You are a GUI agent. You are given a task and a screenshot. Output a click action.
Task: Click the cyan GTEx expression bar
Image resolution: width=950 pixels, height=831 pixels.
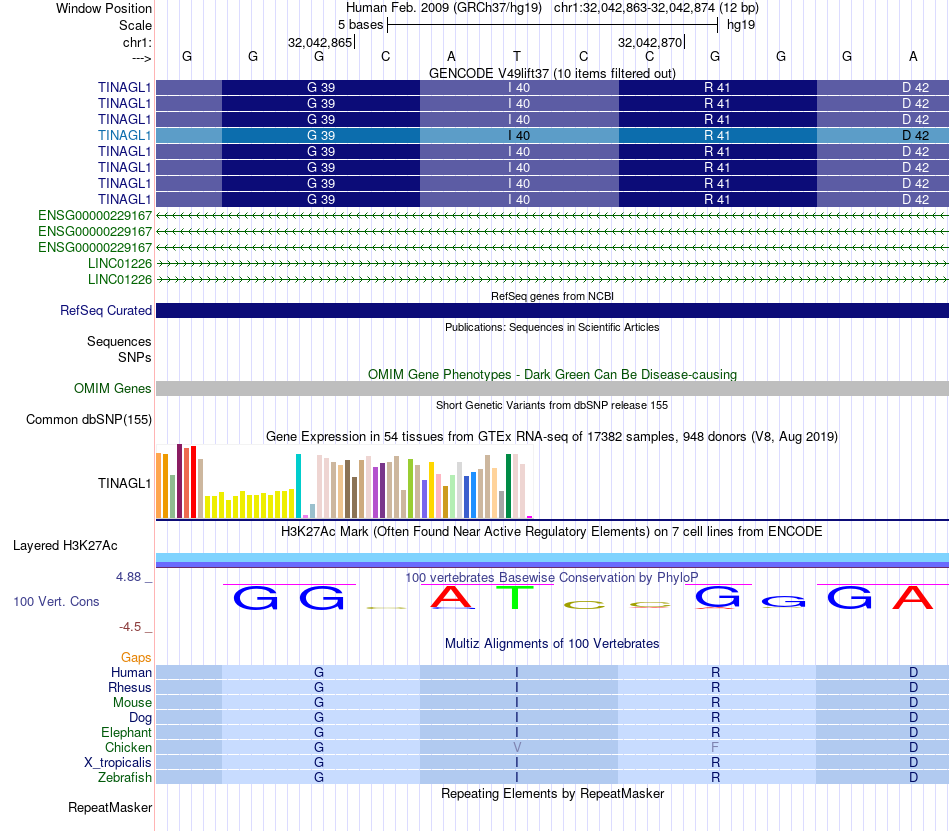(x=298, y=486)
